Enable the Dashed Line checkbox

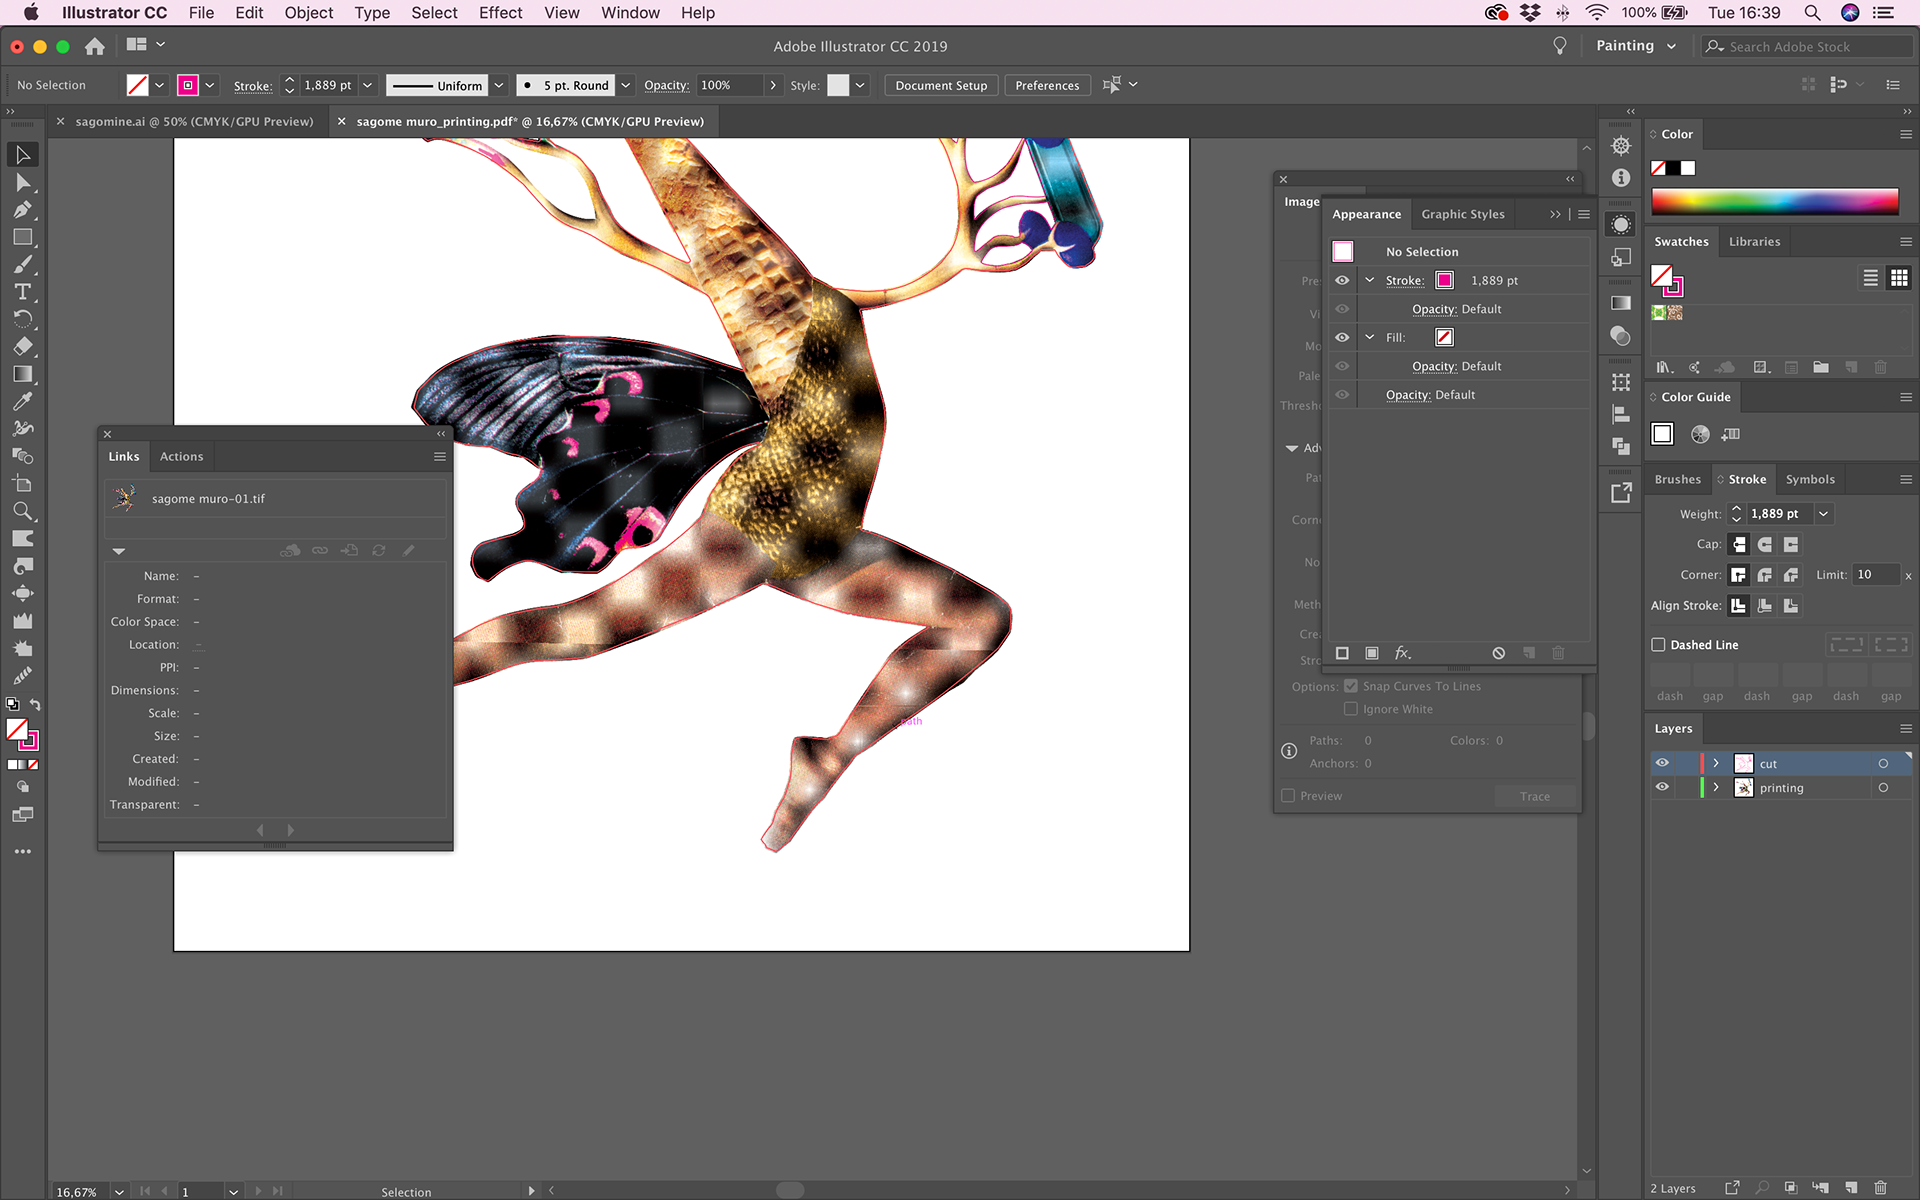coord(1658,645)
